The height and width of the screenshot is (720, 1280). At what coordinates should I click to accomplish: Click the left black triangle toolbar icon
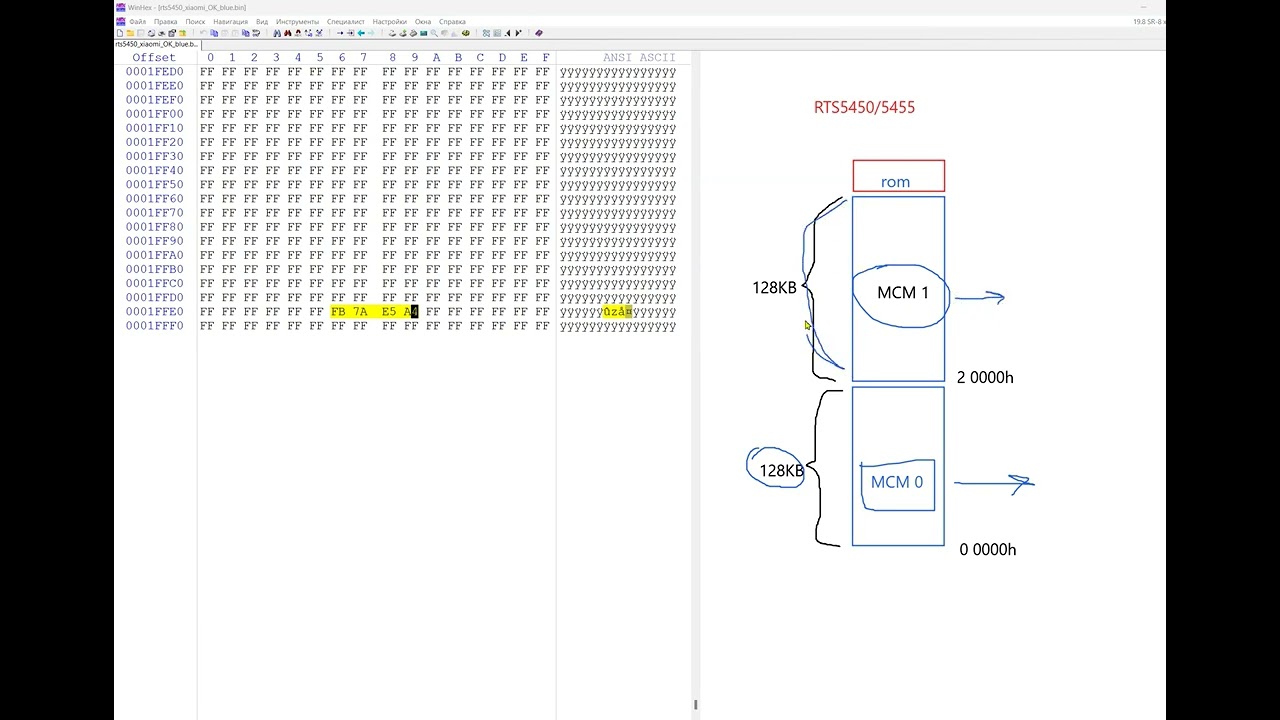pyautogui.click(x=508, y=32)
